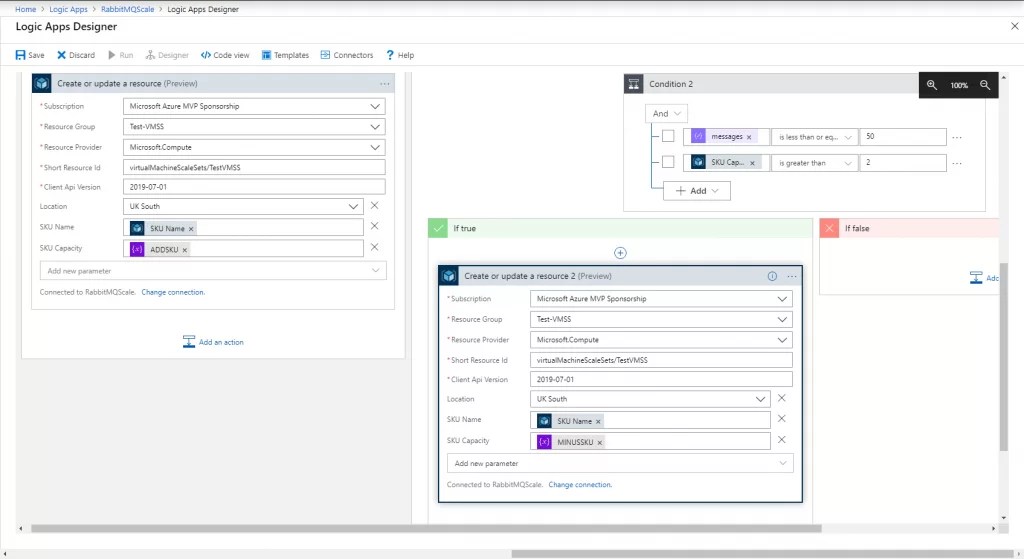The height and width of the screenshot is (559, 1024).
Task: Click the designer vertical scrollbar
Action: point(1004,356)
